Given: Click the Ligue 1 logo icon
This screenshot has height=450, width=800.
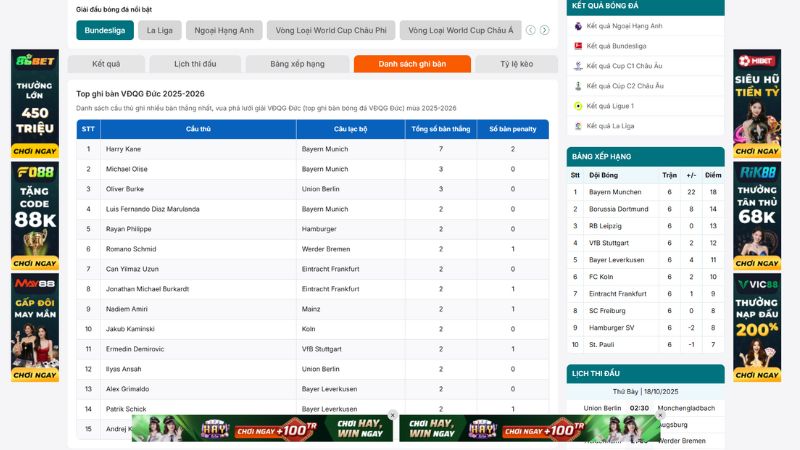Looking at the screenshot, I should (578, 106).
